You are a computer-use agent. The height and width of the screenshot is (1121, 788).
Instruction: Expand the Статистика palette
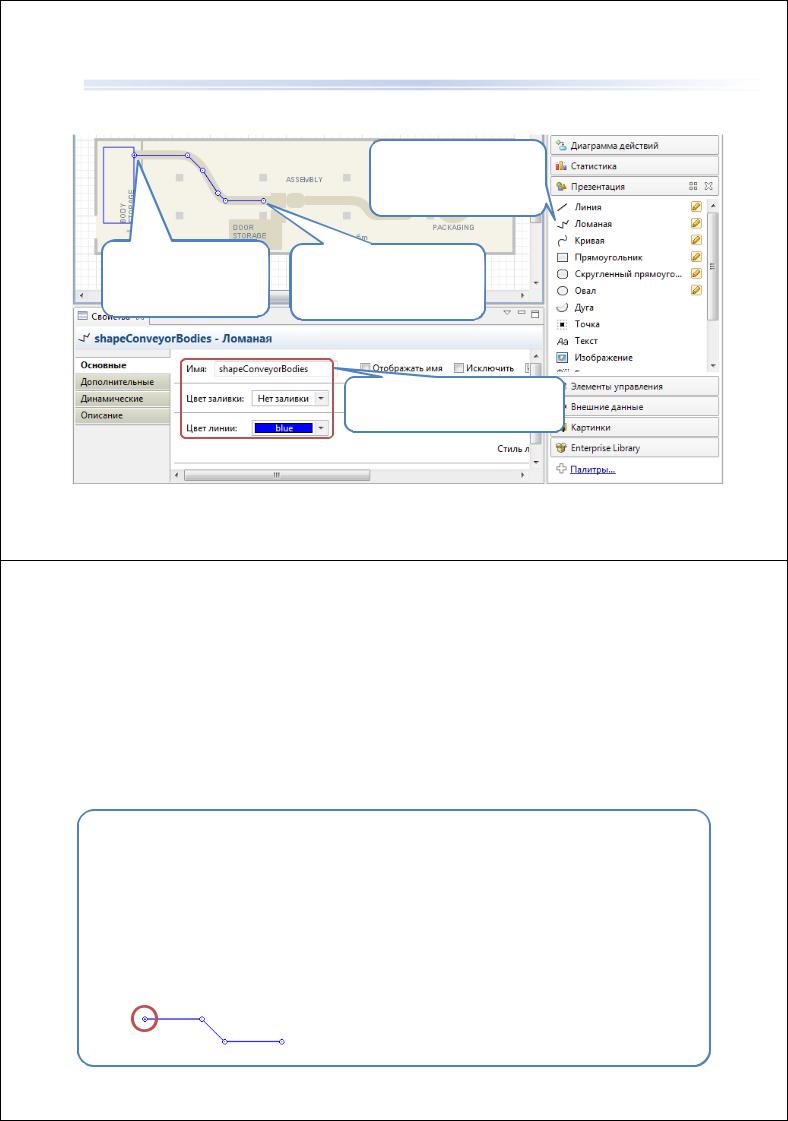[634, 166]
